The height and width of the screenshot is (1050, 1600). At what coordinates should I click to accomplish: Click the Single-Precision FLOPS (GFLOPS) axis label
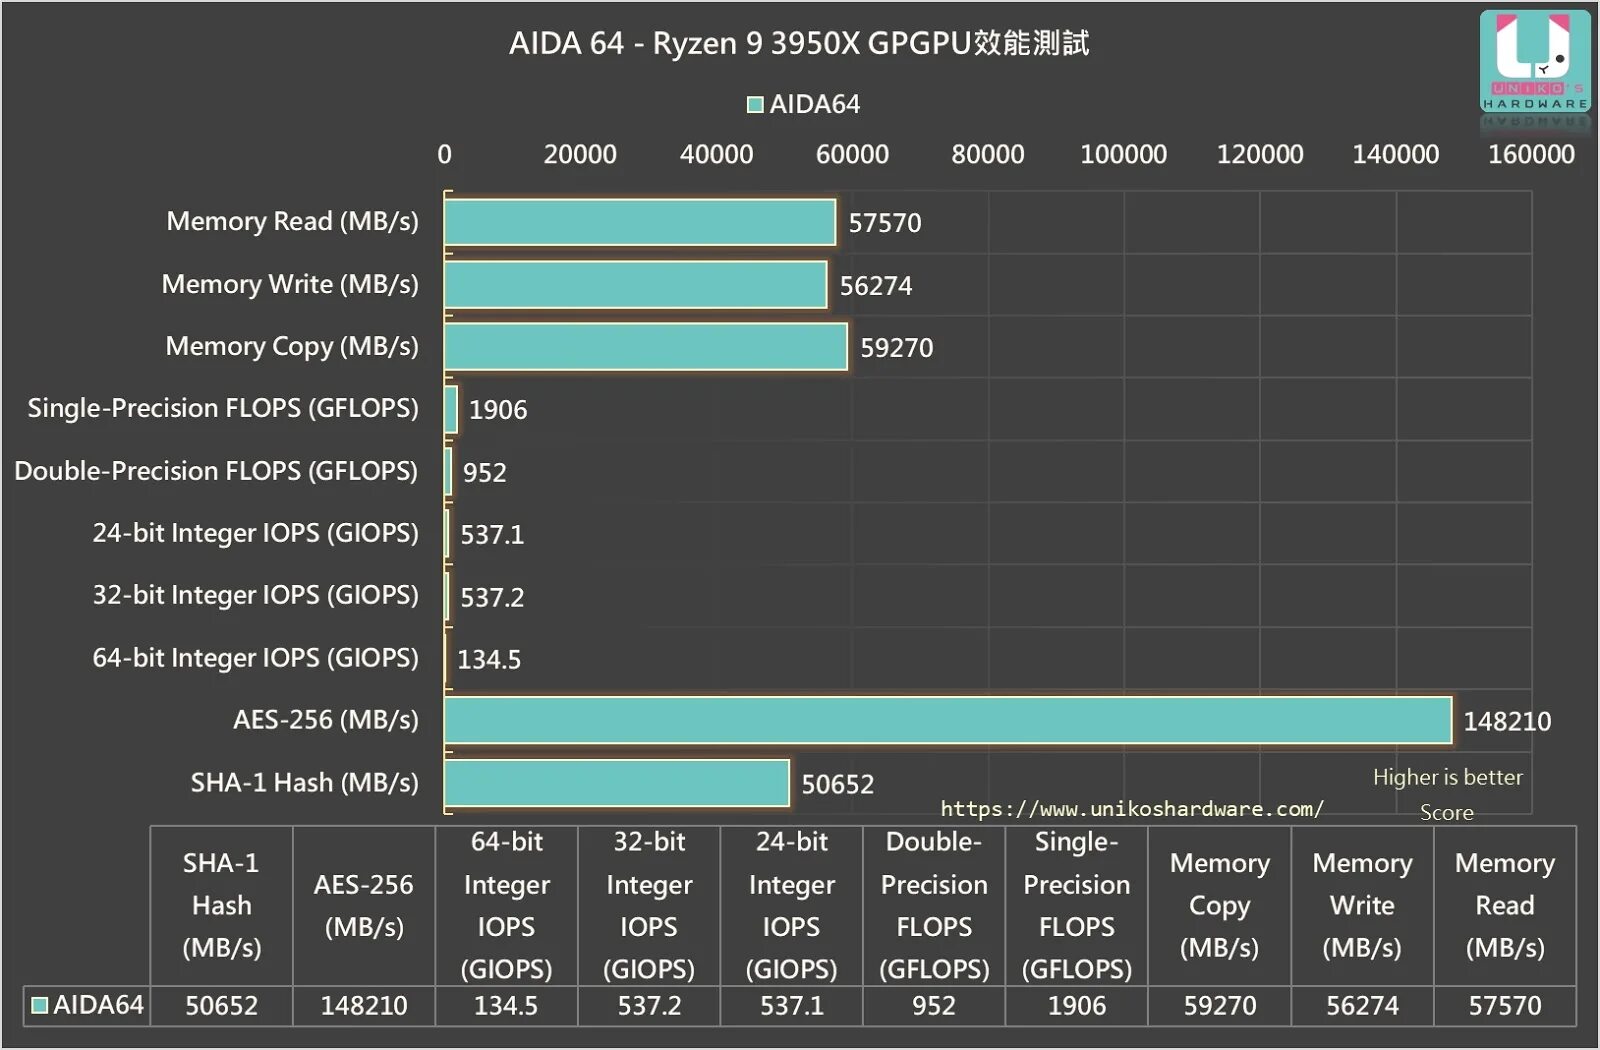pyautogui.click(x=223, y=408)
